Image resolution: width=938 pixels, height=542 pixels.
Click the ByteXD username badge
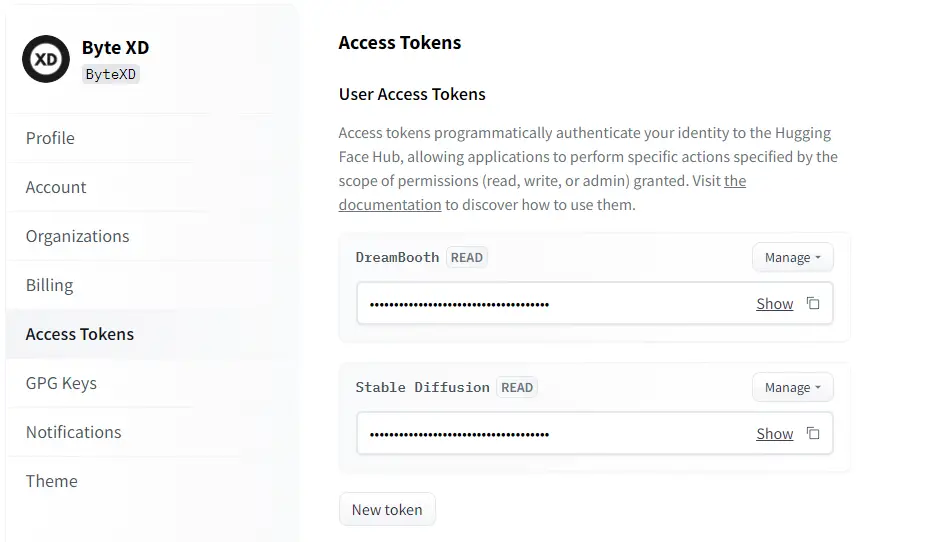click(111, 74)
